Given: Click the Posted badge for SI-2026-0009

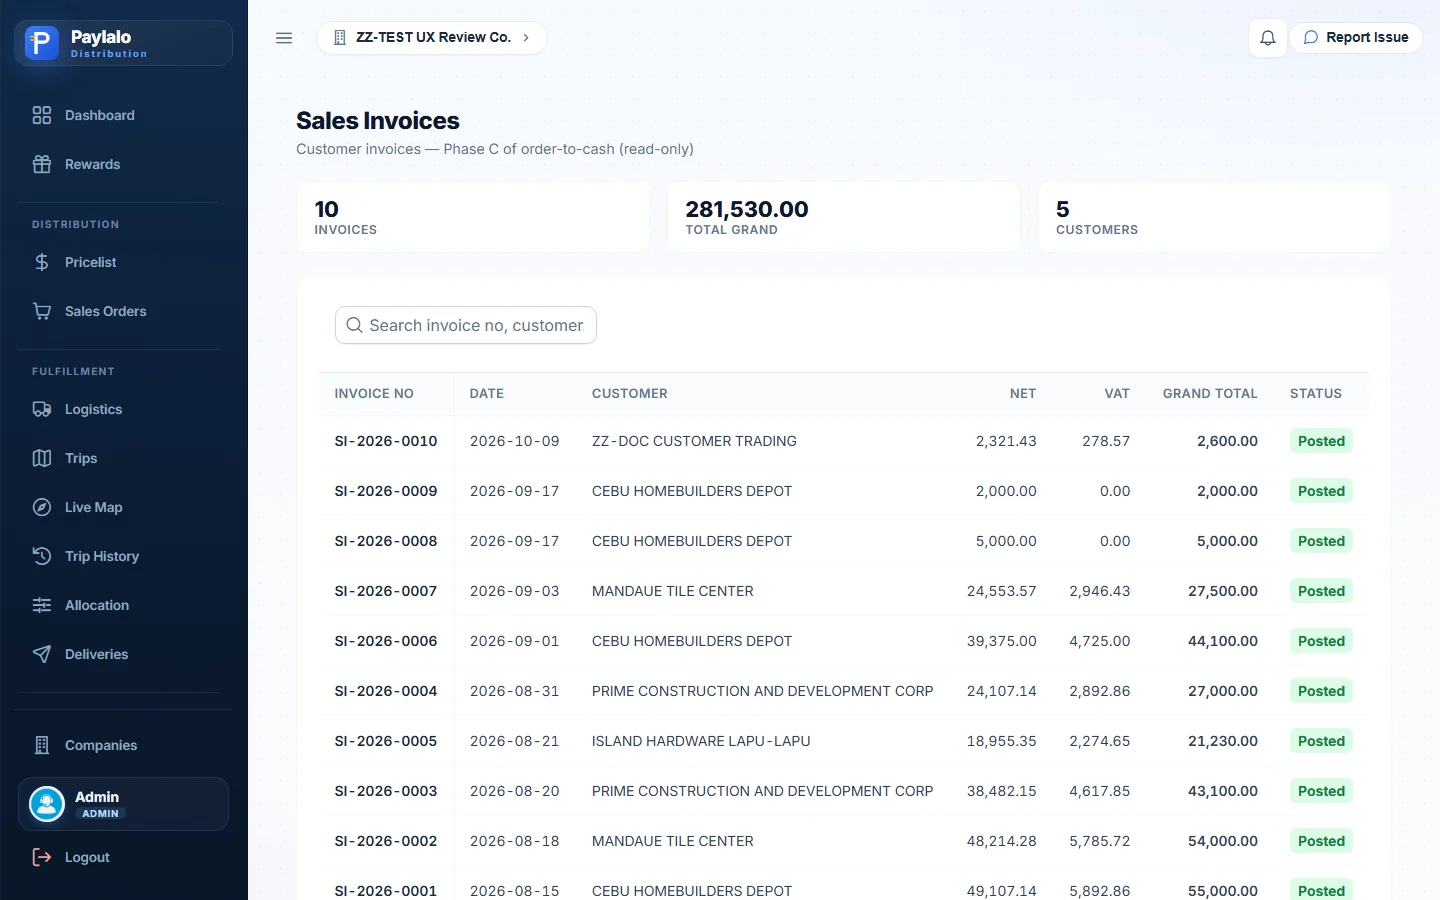Looking at the screenshot, I should [x=1321, y=491].
